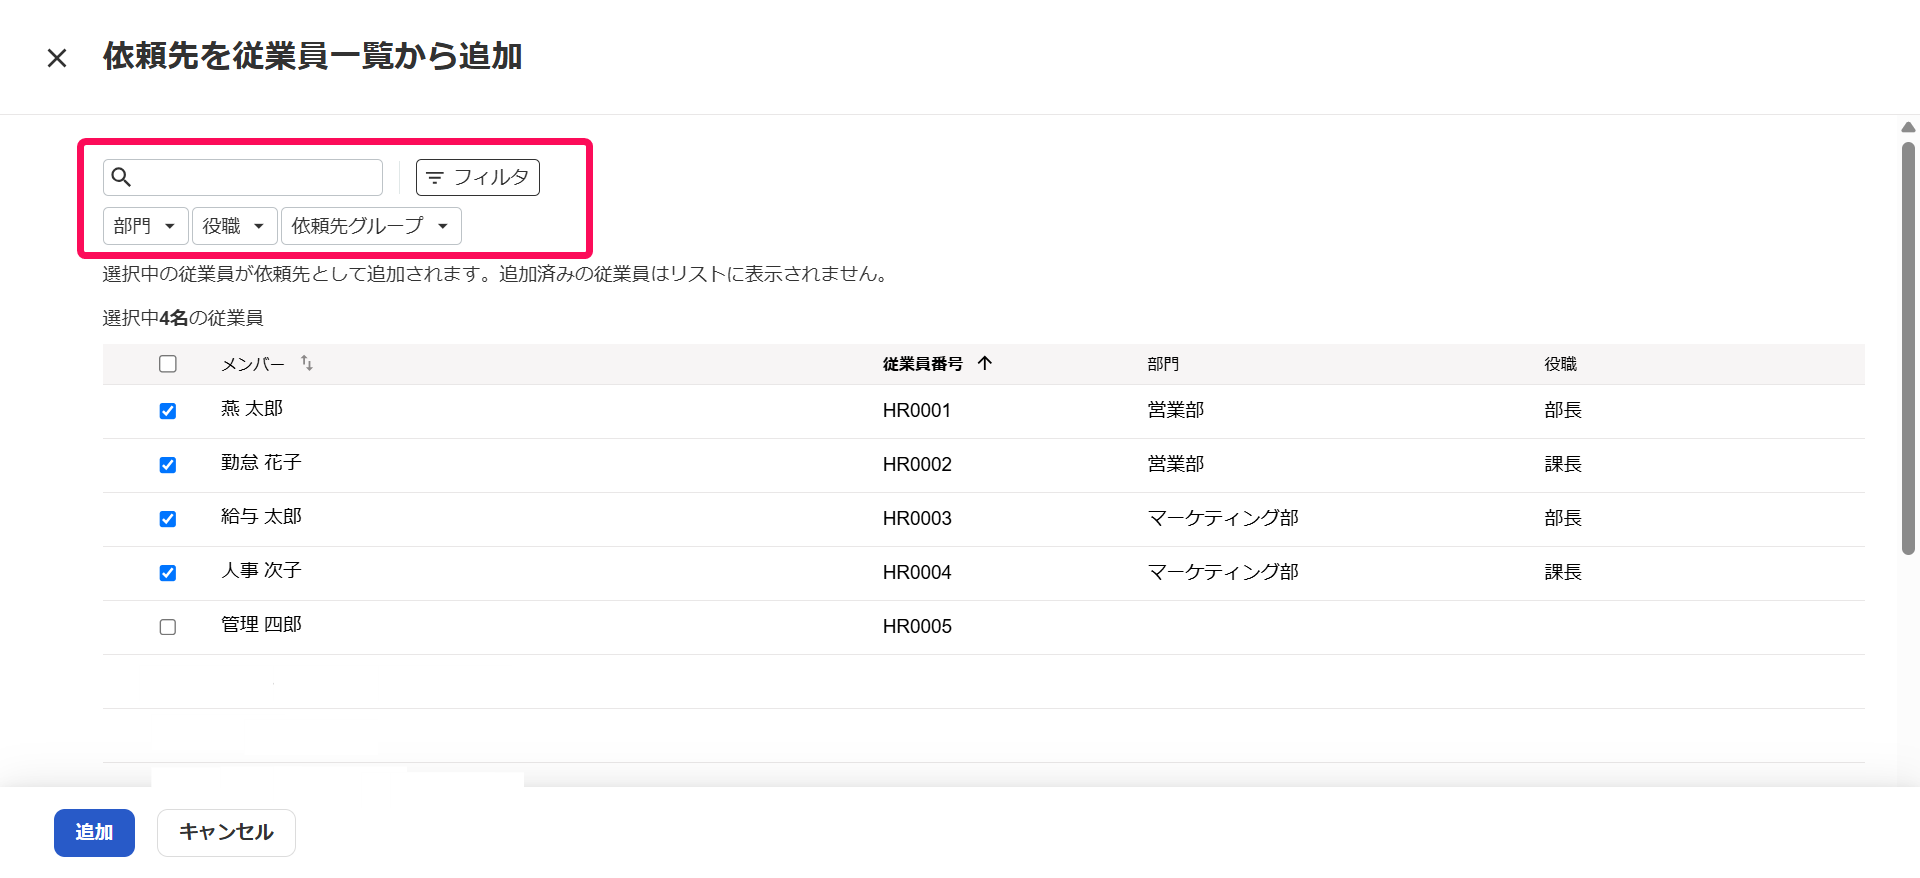Click the up arrow next to 従業員番号
The width and height of the screenshot is (1920, 878).
click(x=985, y=363)
